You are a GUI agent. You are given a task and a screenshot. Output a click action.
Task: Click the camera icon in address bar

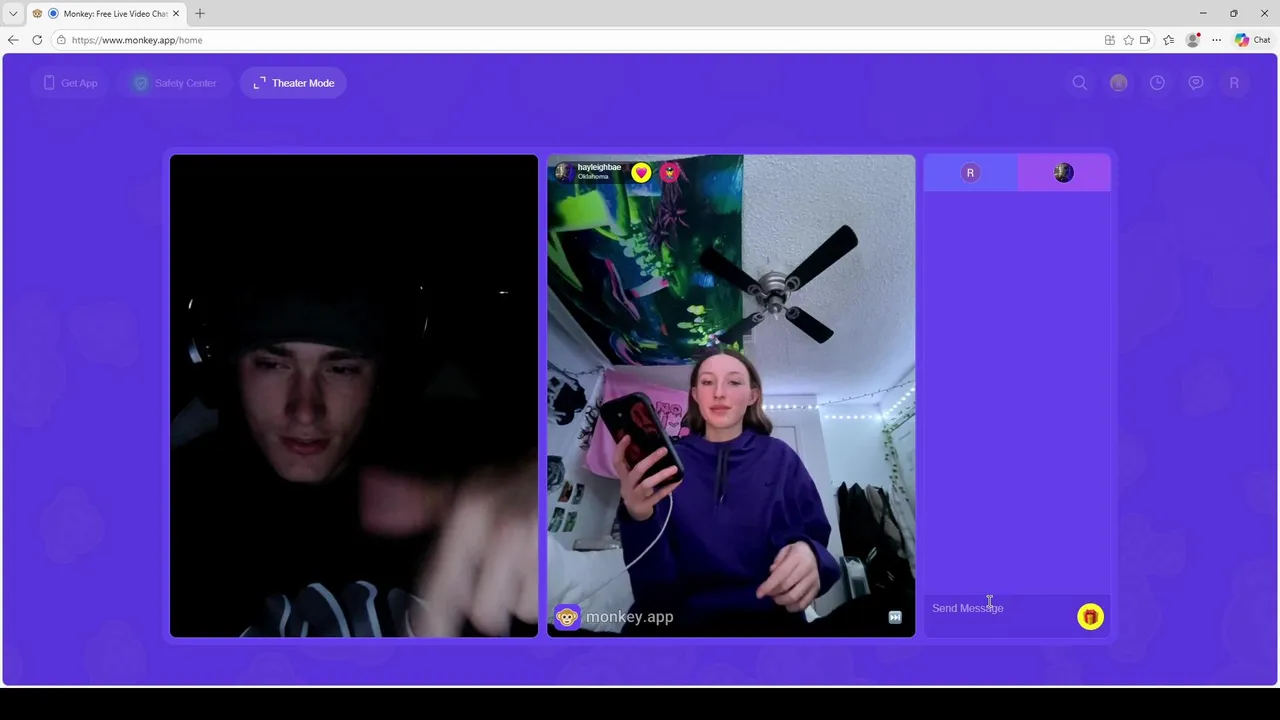[1145, 40]
